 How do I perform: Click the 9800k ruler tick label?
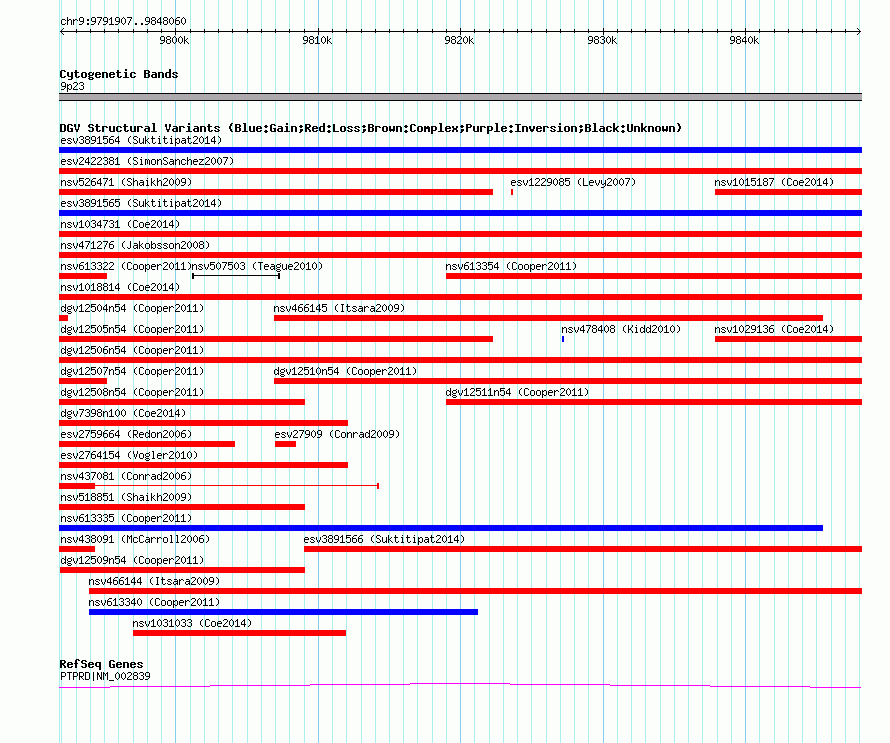click(x=174, y=40)
